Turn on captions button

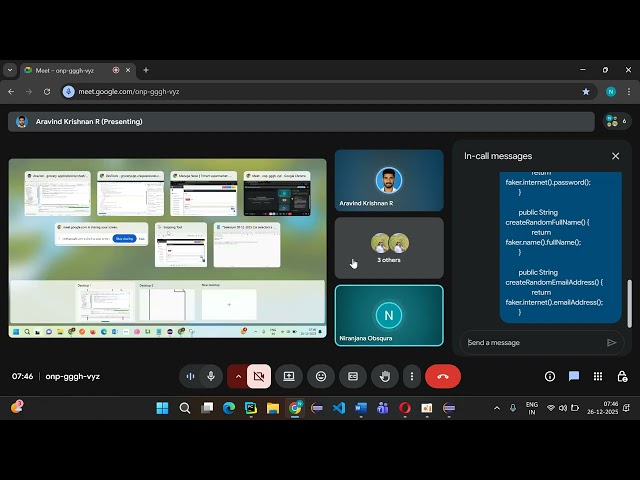tap(353, 376)
